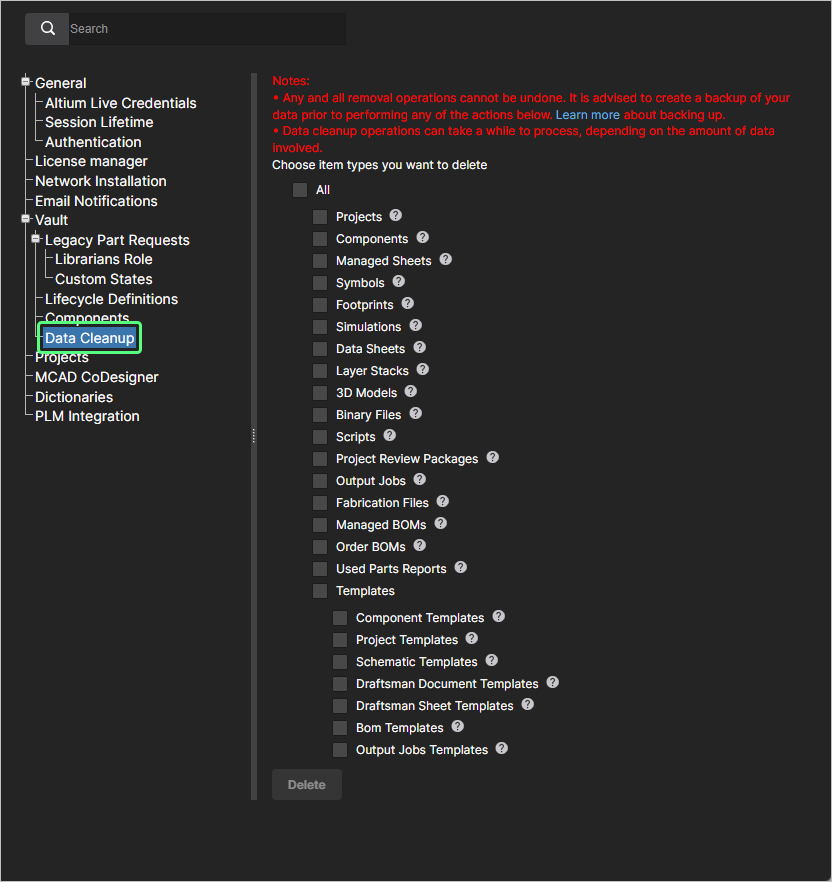This screenshot has height=882, width=832.
Task: Open the Learn more backup link
Action: coord(587,115)
